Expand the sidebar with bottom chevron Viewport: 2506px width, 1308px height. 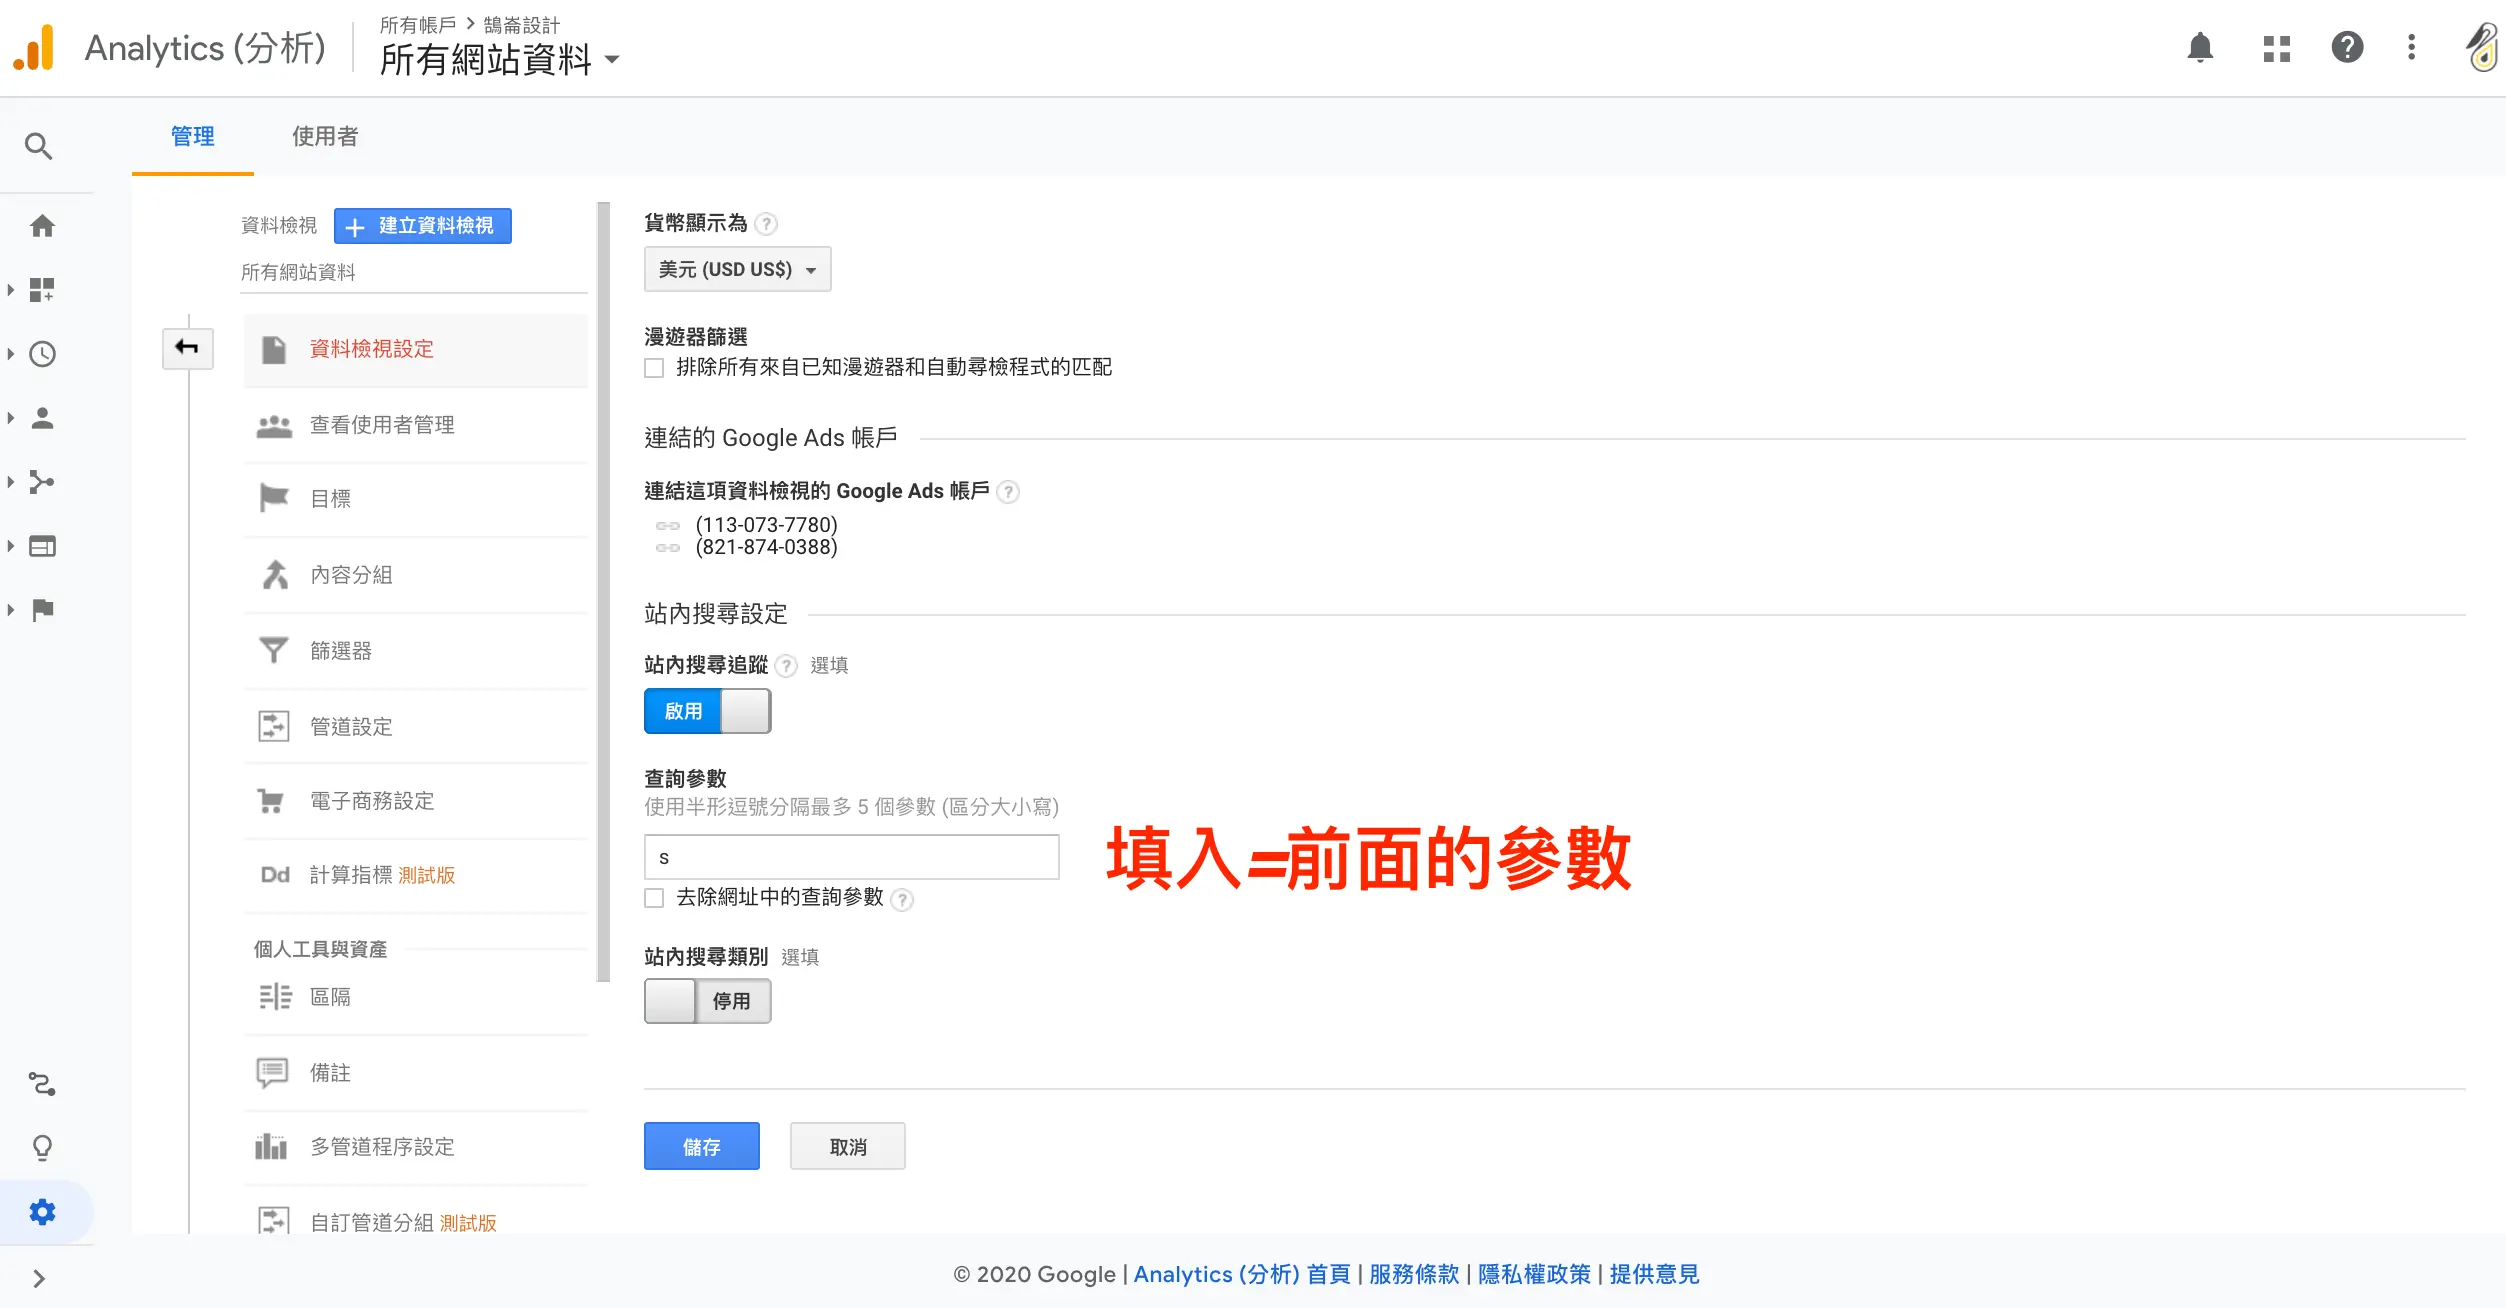point(39,1278)
